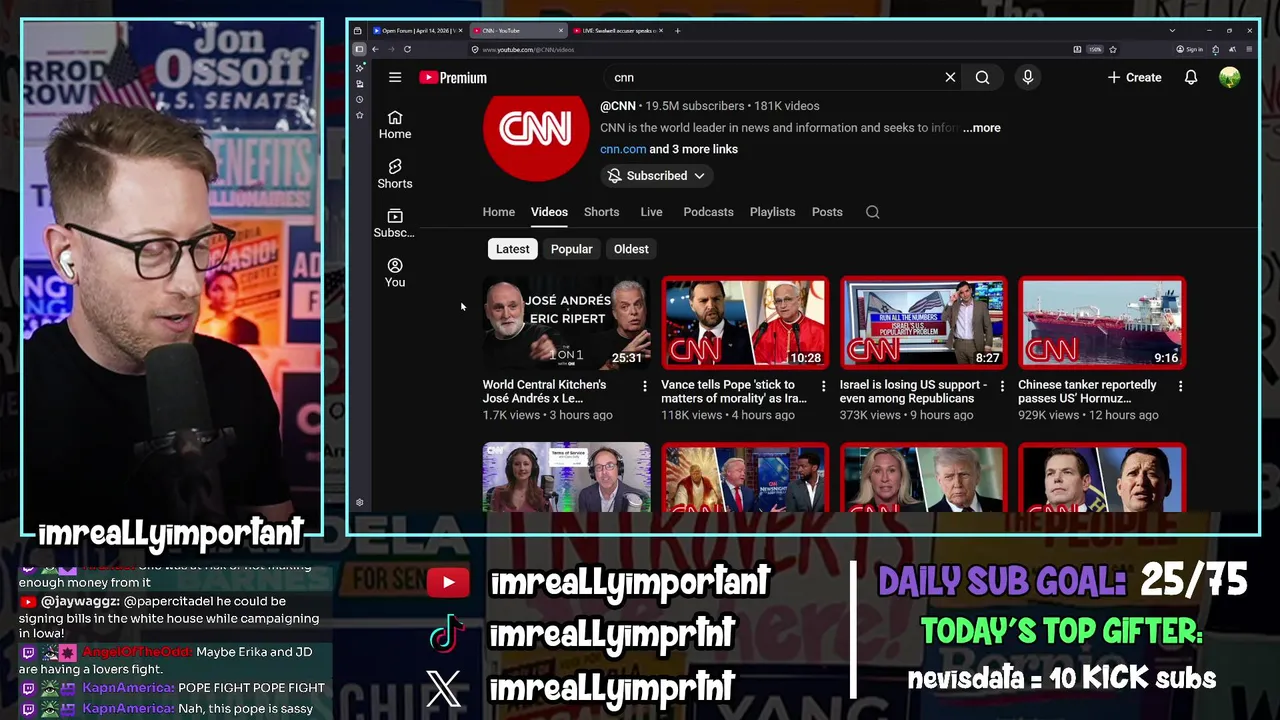Screen dimensions: 1280x720
Task: Open 'Israel is losing US support' title
Action: (x=913, y=391)
